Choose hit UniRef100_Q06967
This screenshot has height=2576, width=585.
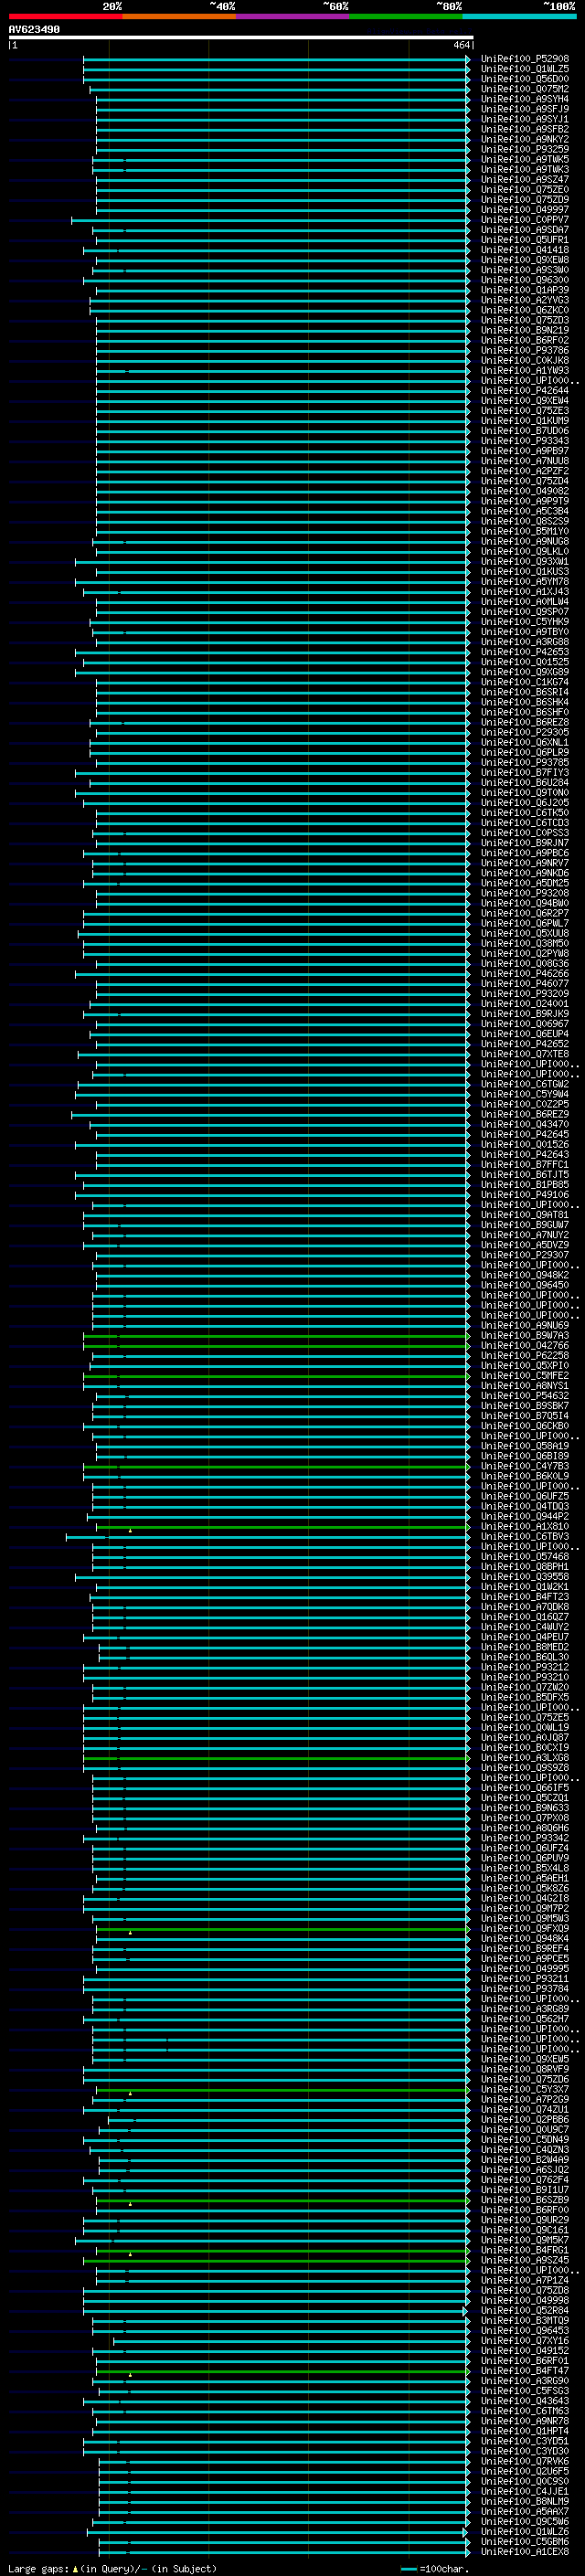[x=525, y=1024]
